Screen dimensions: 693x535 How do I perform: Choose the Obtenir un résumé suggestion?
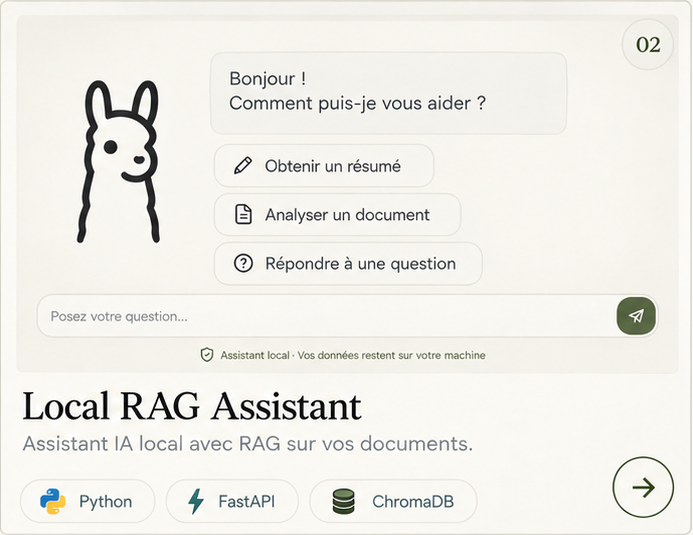(324, 166)
